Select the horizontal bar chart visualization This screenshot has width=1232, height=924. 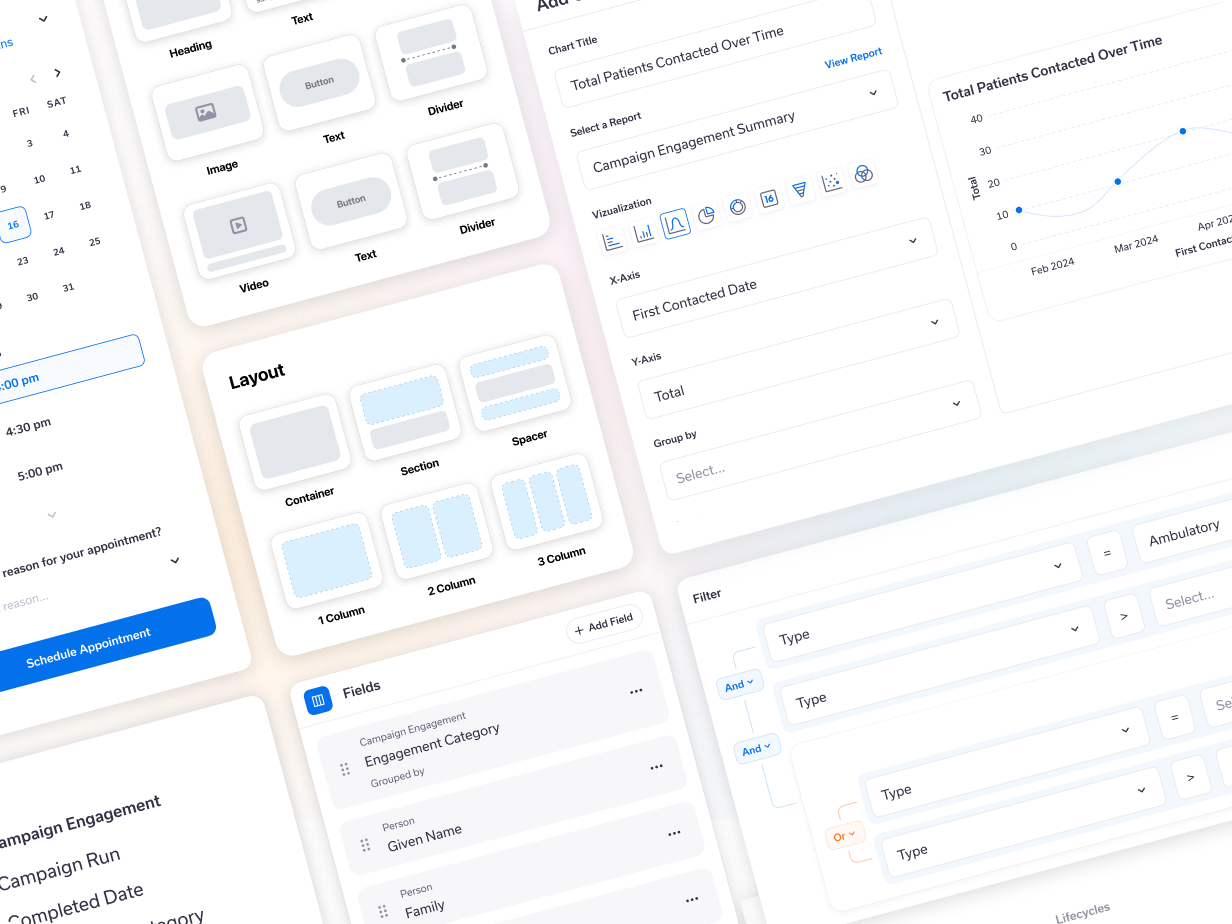click(613, 241)
